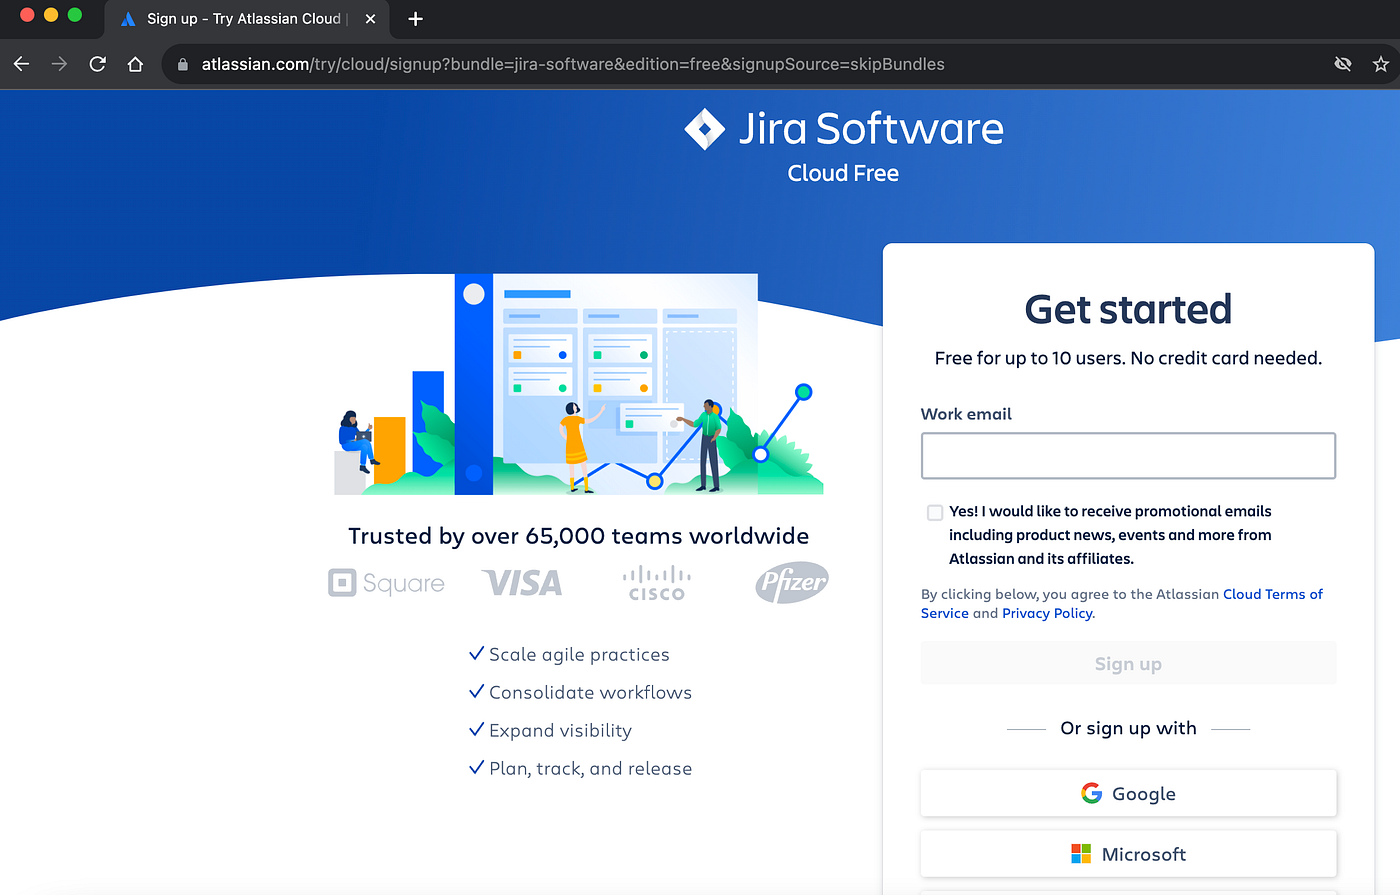This screenshot has height=895, width=1400.
Task: Sign up with Microsoft
Action: pos(1128,853)
